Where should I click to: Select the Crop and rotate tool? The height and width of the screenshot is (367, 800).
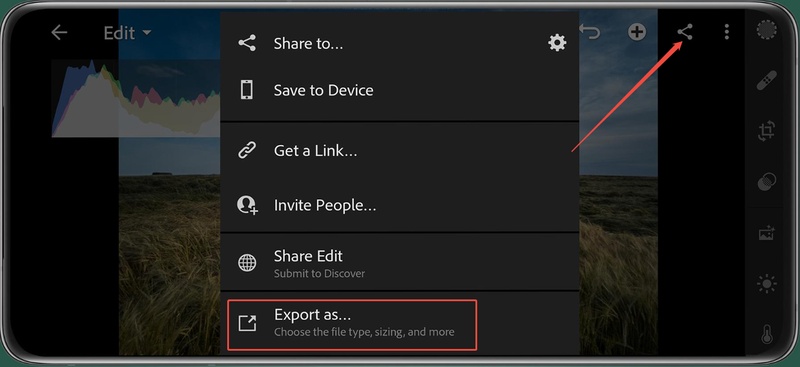[766, 131]
